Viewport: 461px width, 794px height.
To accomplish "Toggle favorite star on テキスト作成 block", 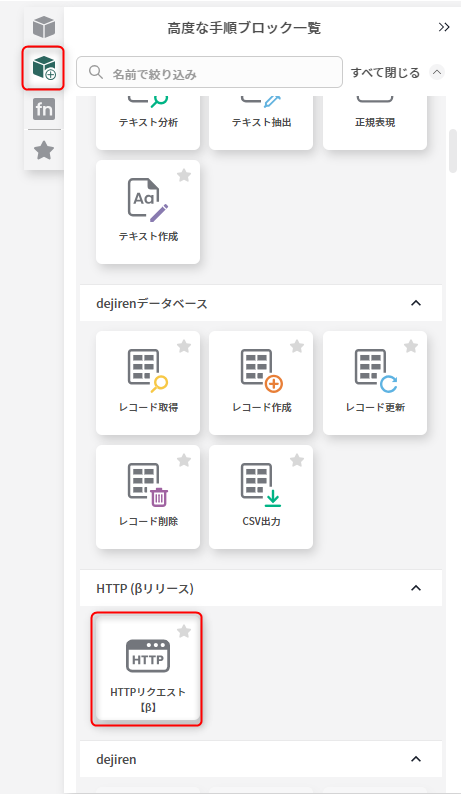I will (184, 175).
